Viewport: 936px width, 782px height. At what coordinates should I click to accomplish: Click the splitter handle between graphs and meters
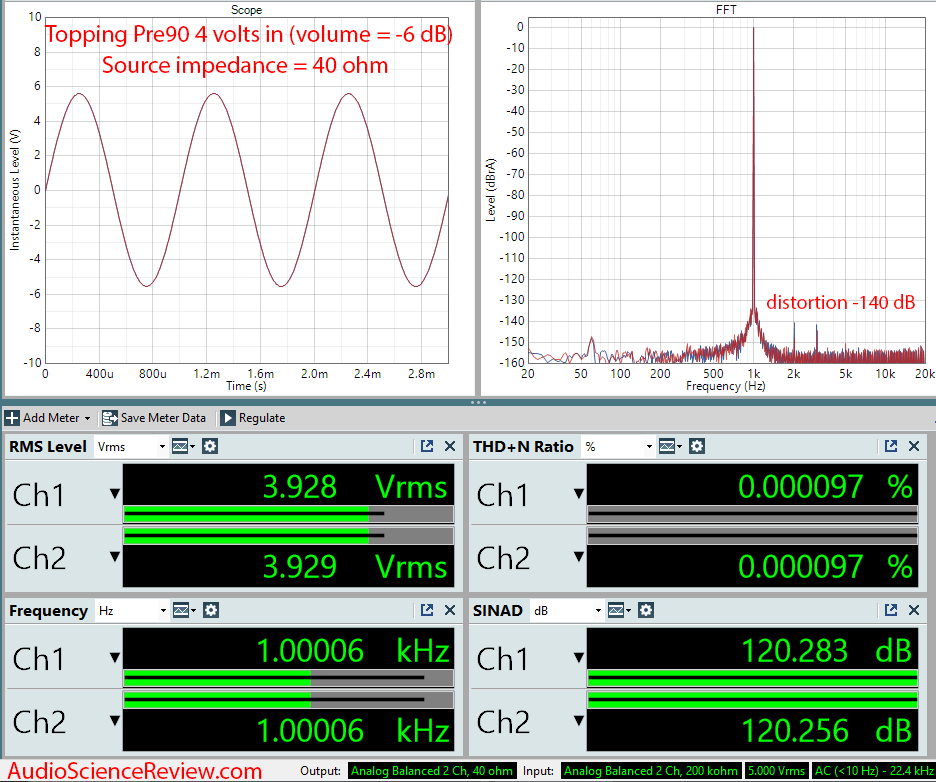[478, 402]
